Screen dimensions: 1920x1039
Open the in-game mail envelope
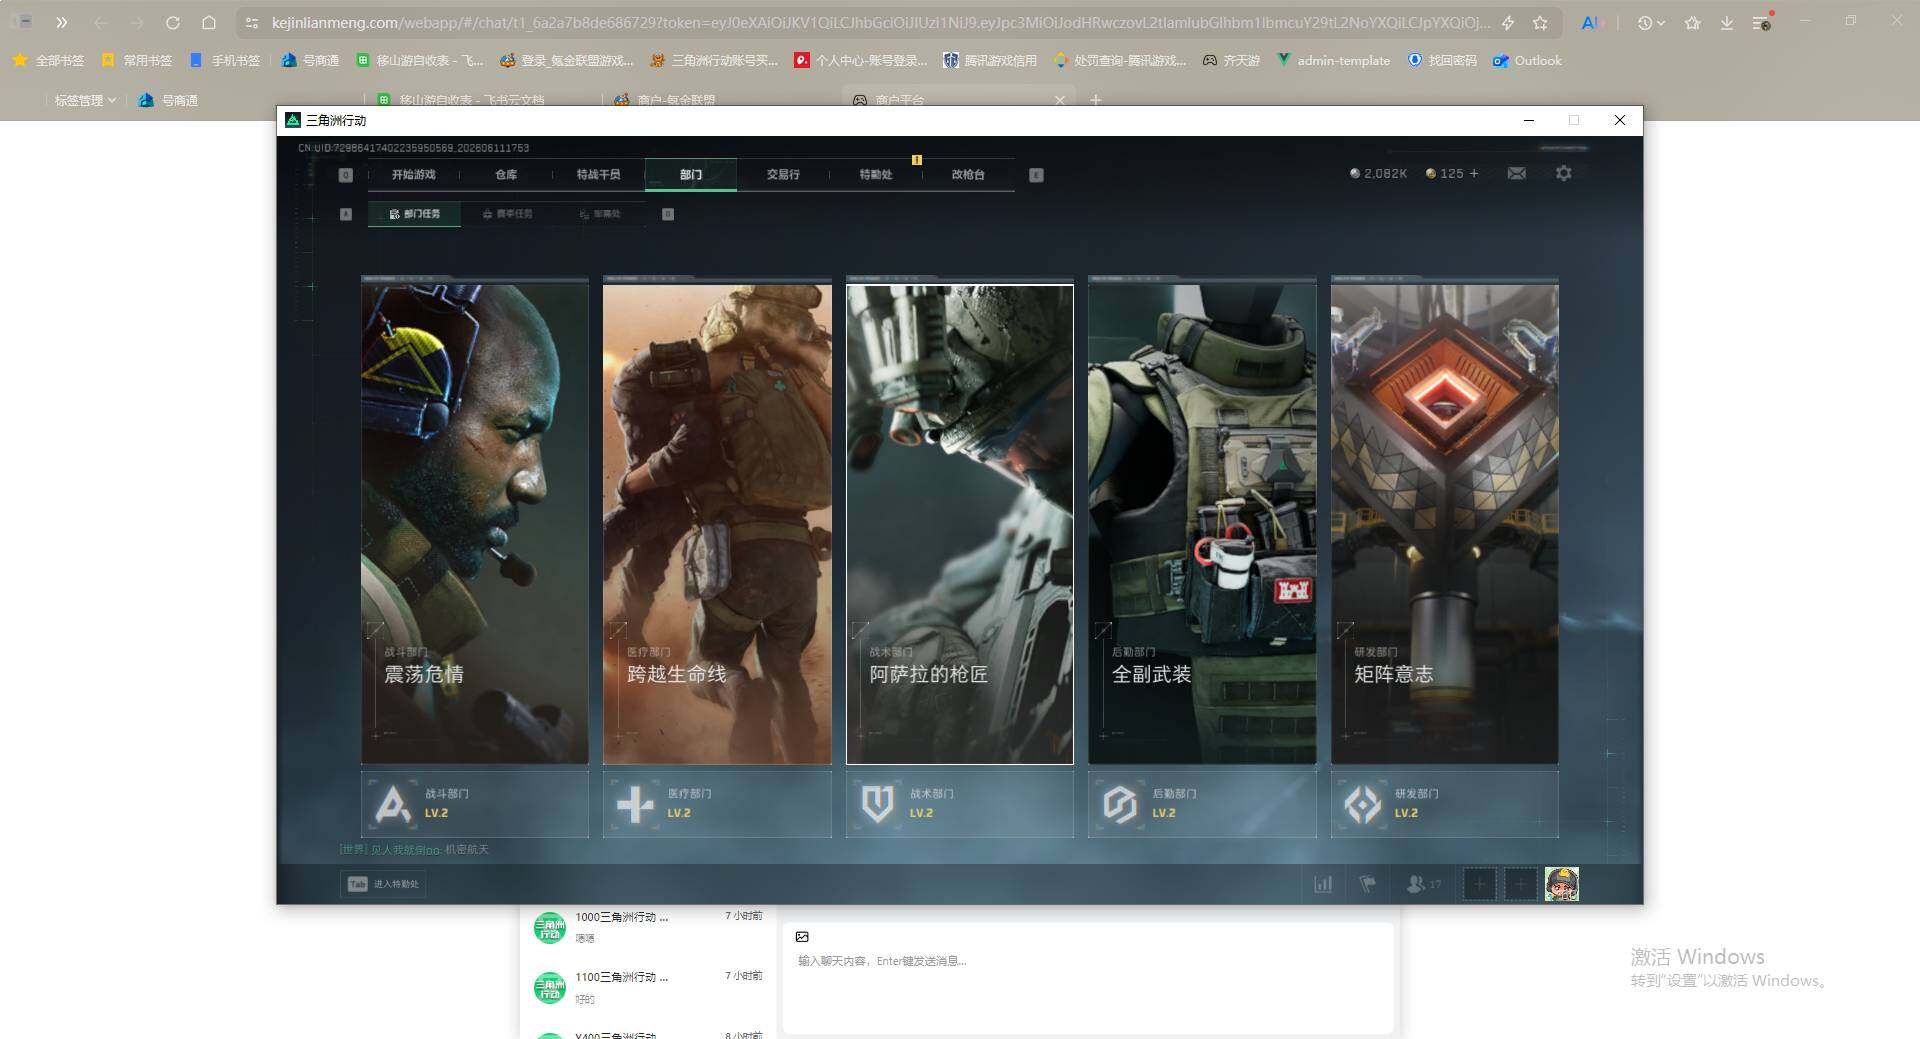click(1517, 173)
